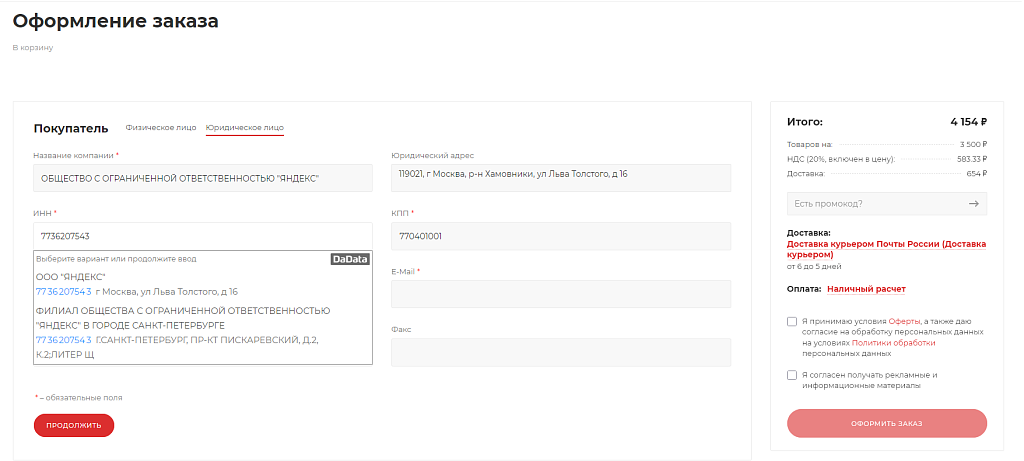Change payment method Наличный расчет
Viewport: 1024px width, 461px height.
[x=866, y=289]
